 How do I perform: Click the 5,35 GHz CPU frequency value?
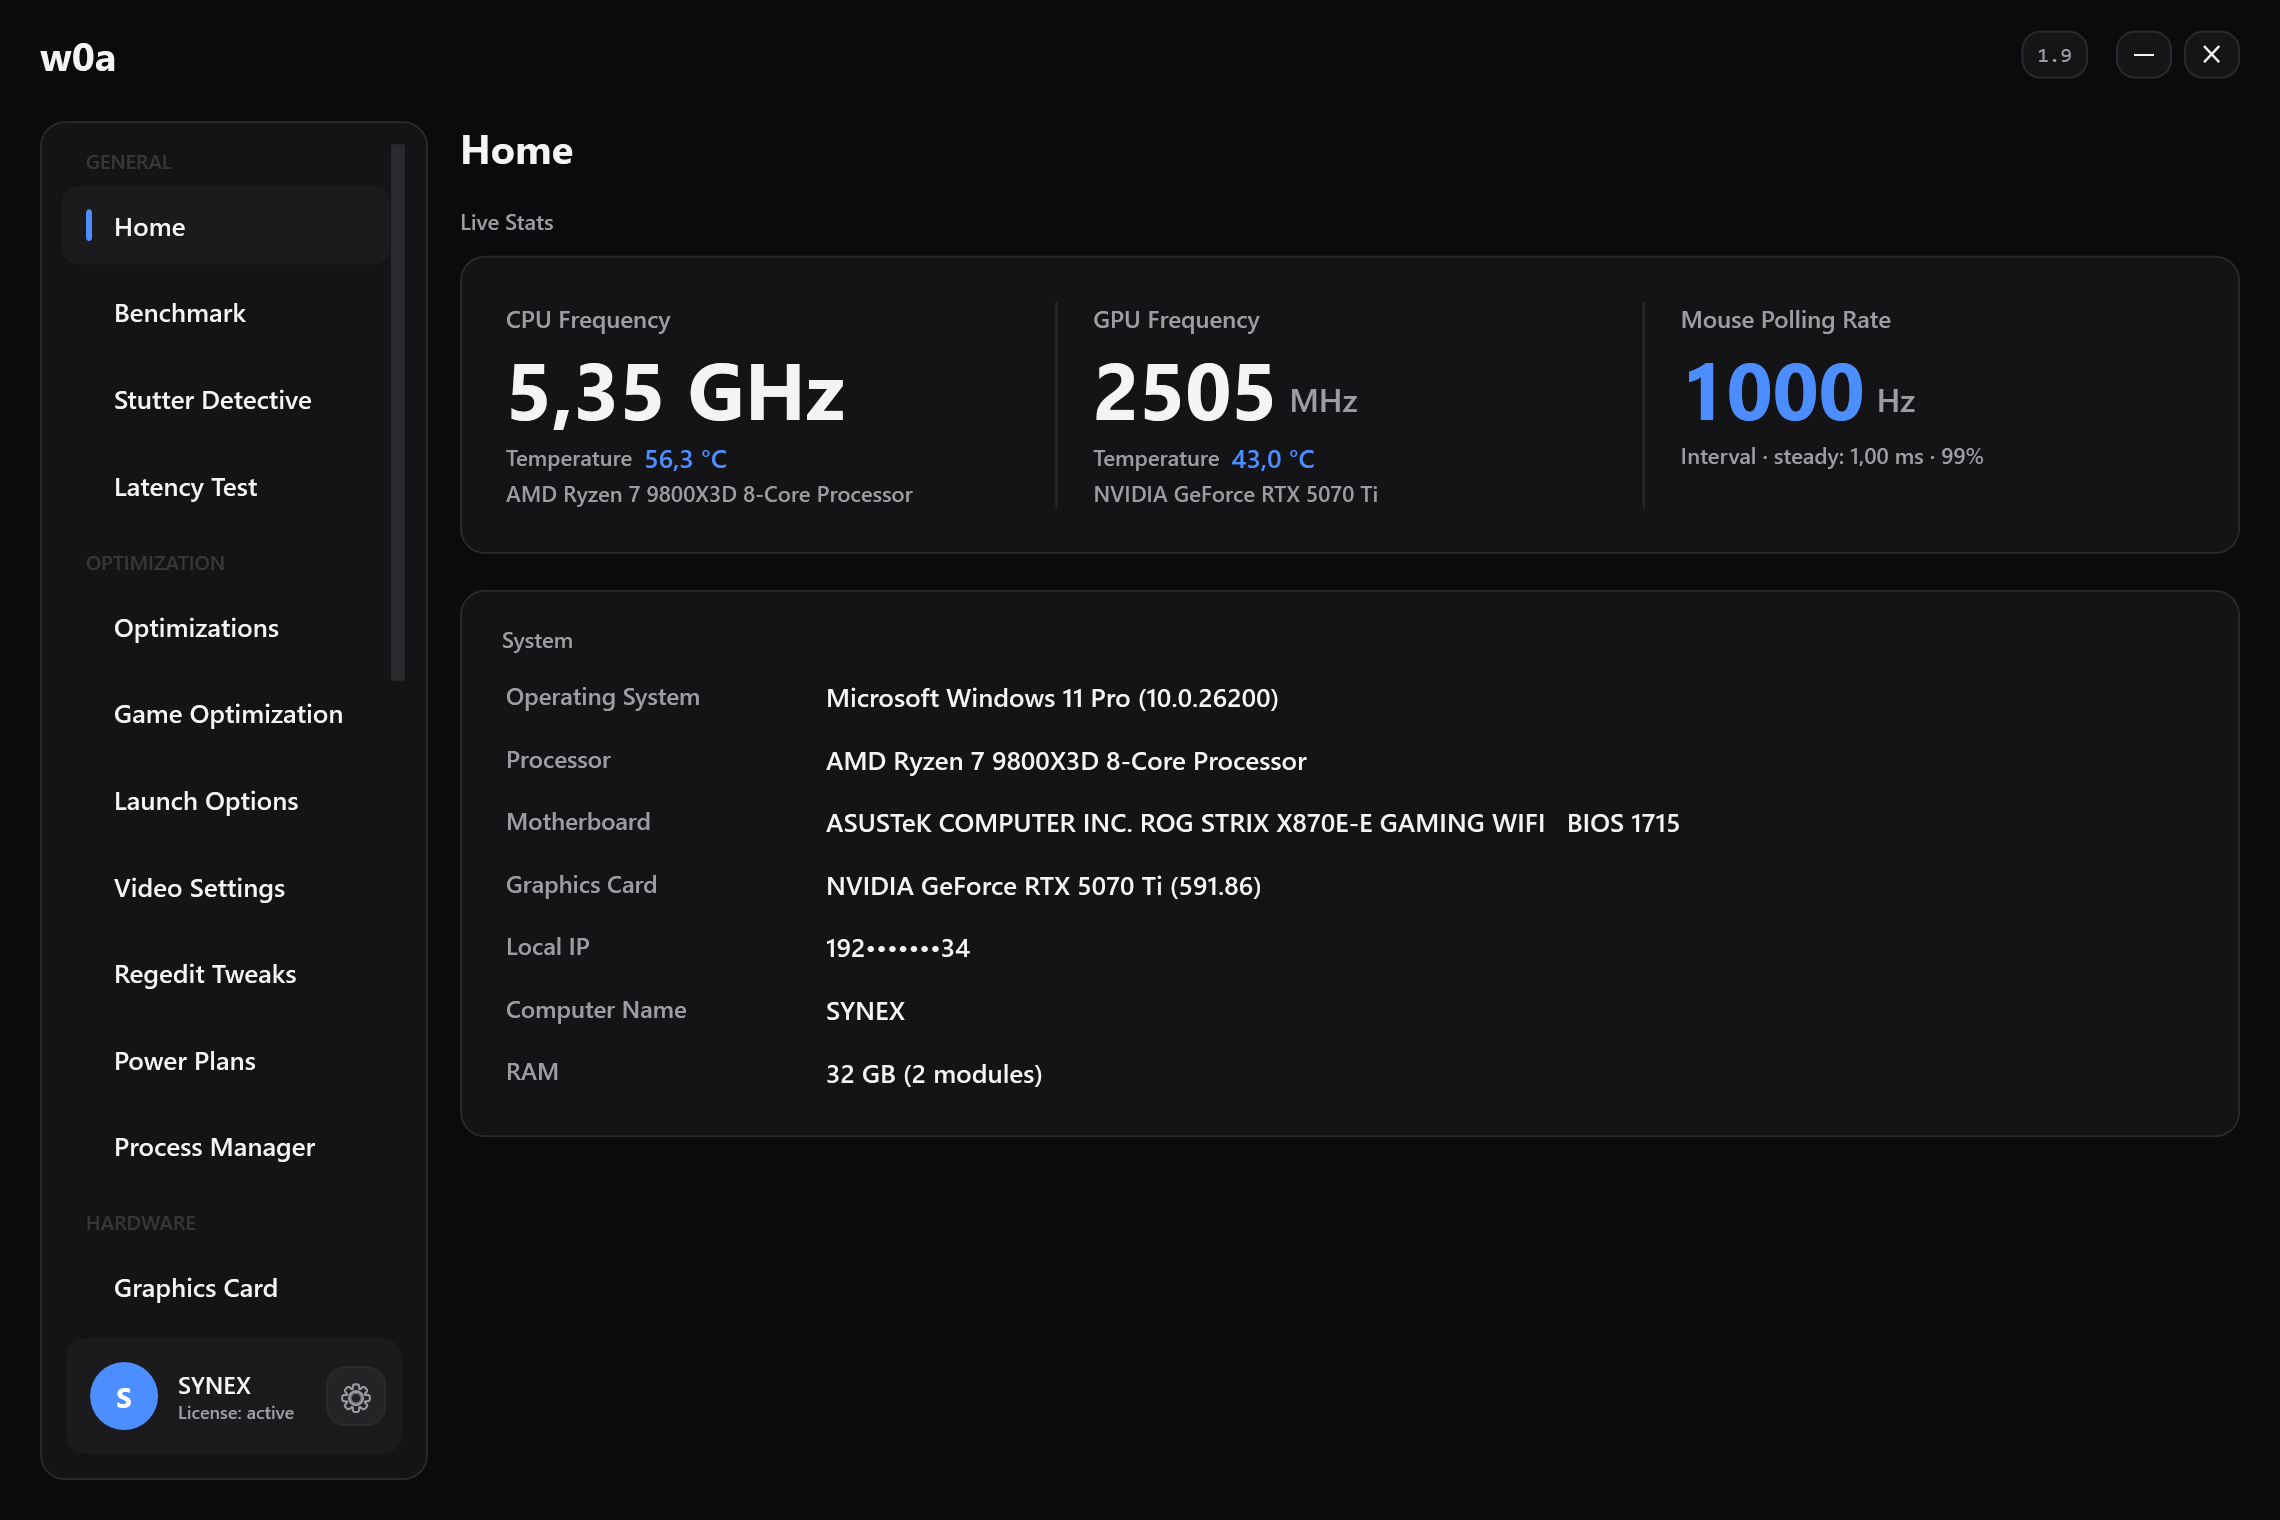pyautogui.click(x=676, y=393)
